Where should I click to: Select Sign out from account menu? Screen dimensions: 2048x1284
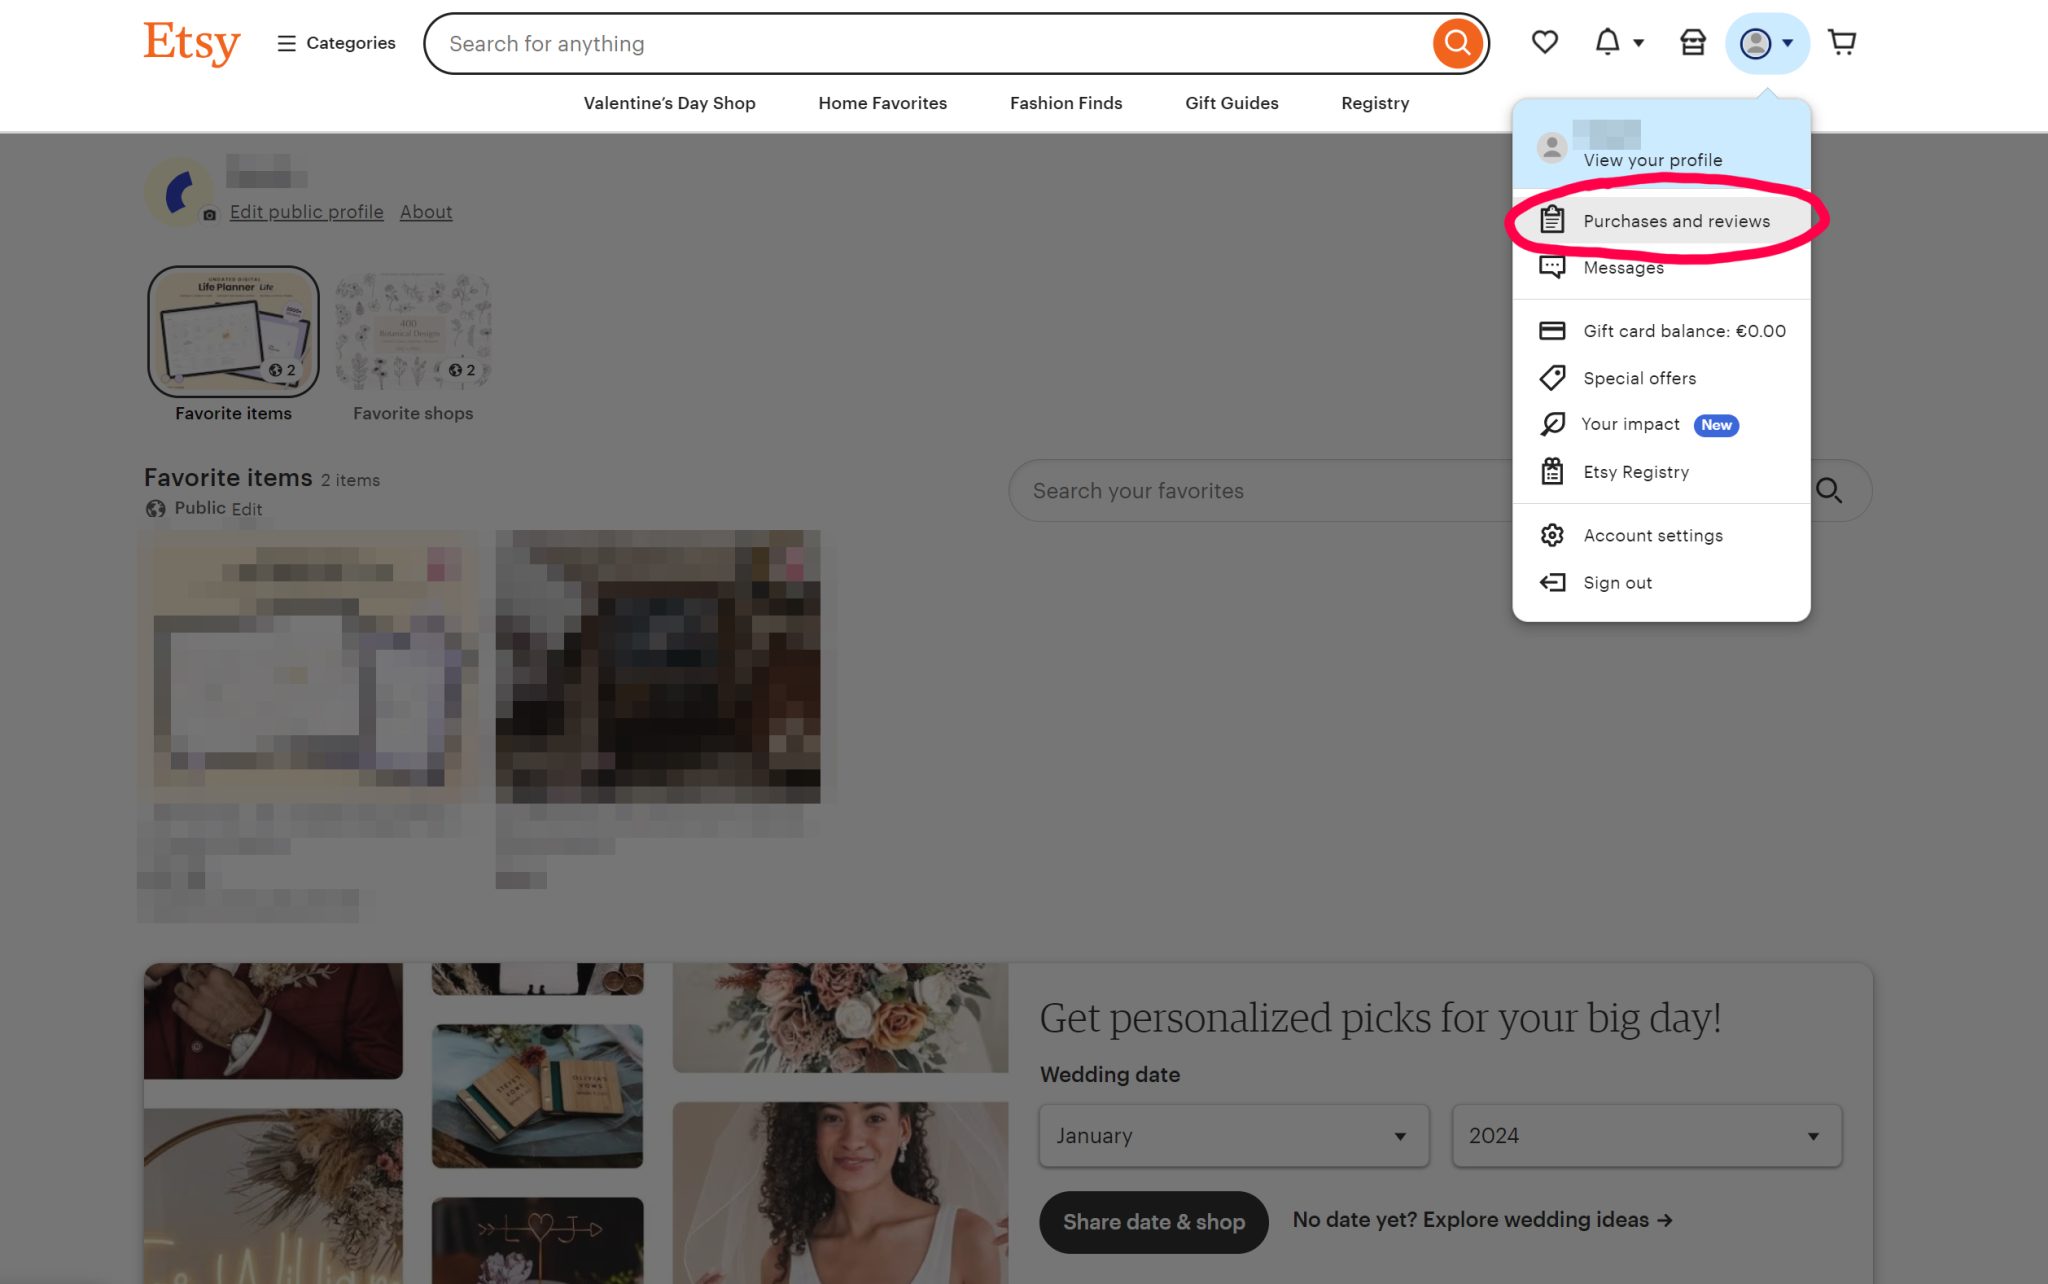point(1617,582)
